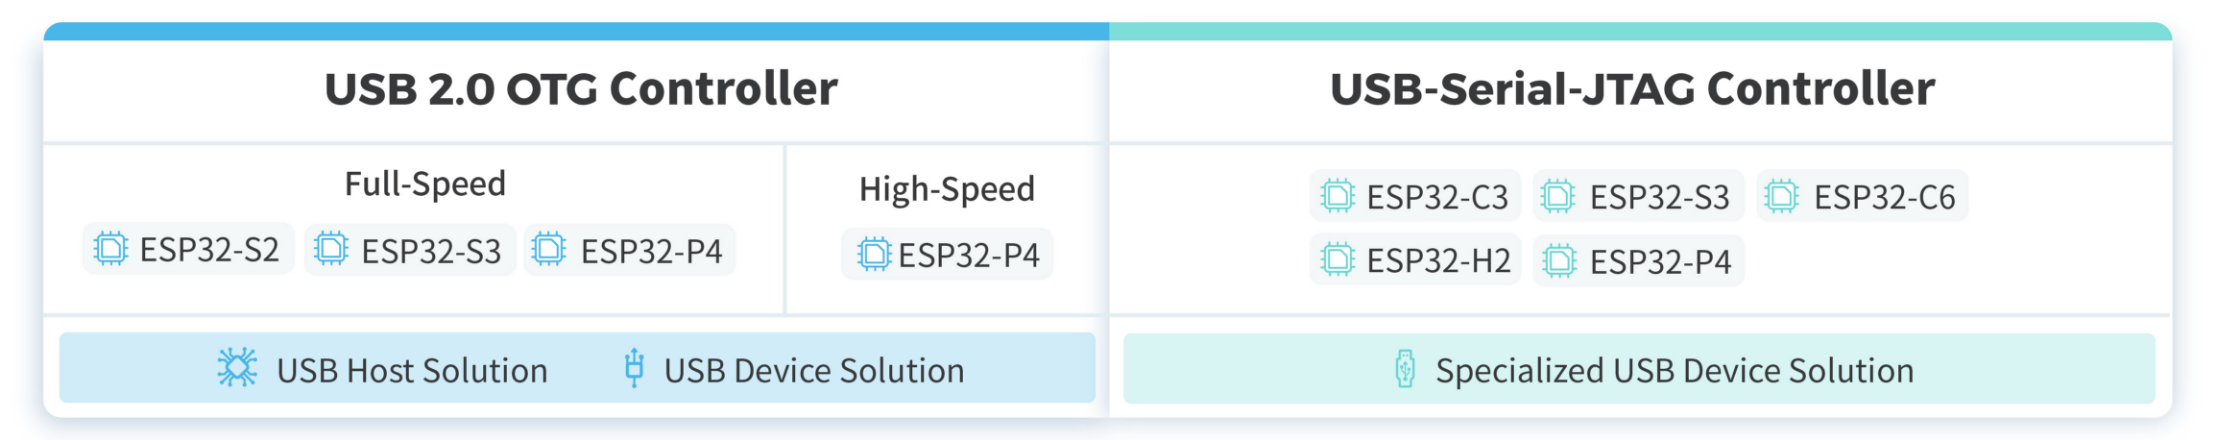Click ESP32-P4 chip icon in USB-Serial-JTAG section
The width and height of the screenshot is (2216, 440).
pyautogui.click(x=1558, y=261)
